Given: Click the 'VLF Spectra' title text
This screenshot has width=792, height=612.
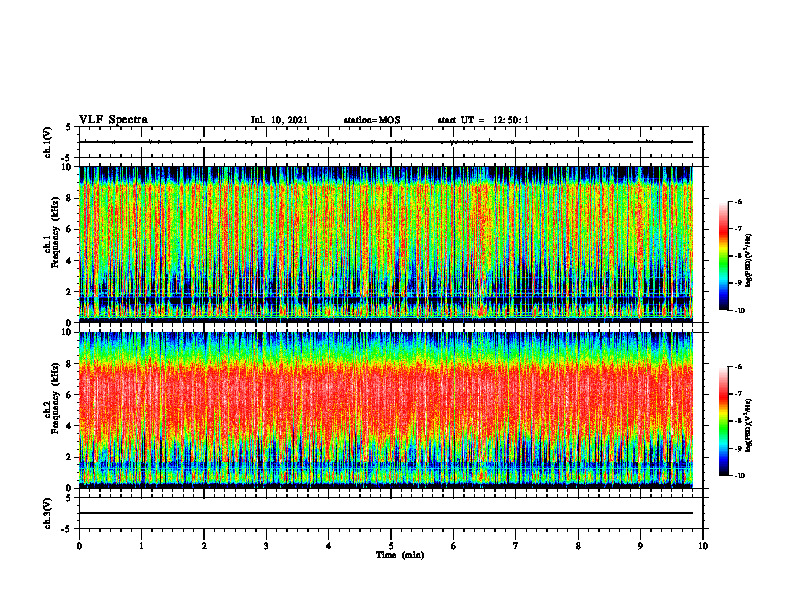Looking at the screenshot, I should click(x=113, y=120).
